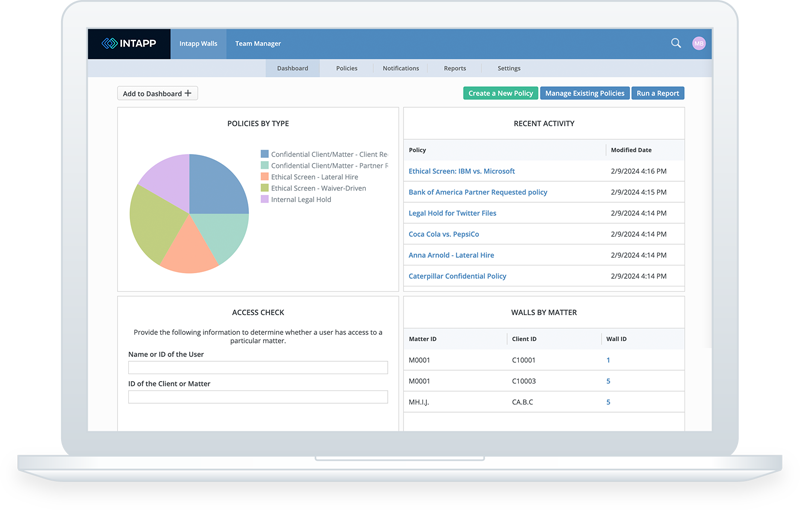Screen dimensions: 800x510
Task: Open the Reports menu item
Action: pyautogui.click(x=455, y=68)
